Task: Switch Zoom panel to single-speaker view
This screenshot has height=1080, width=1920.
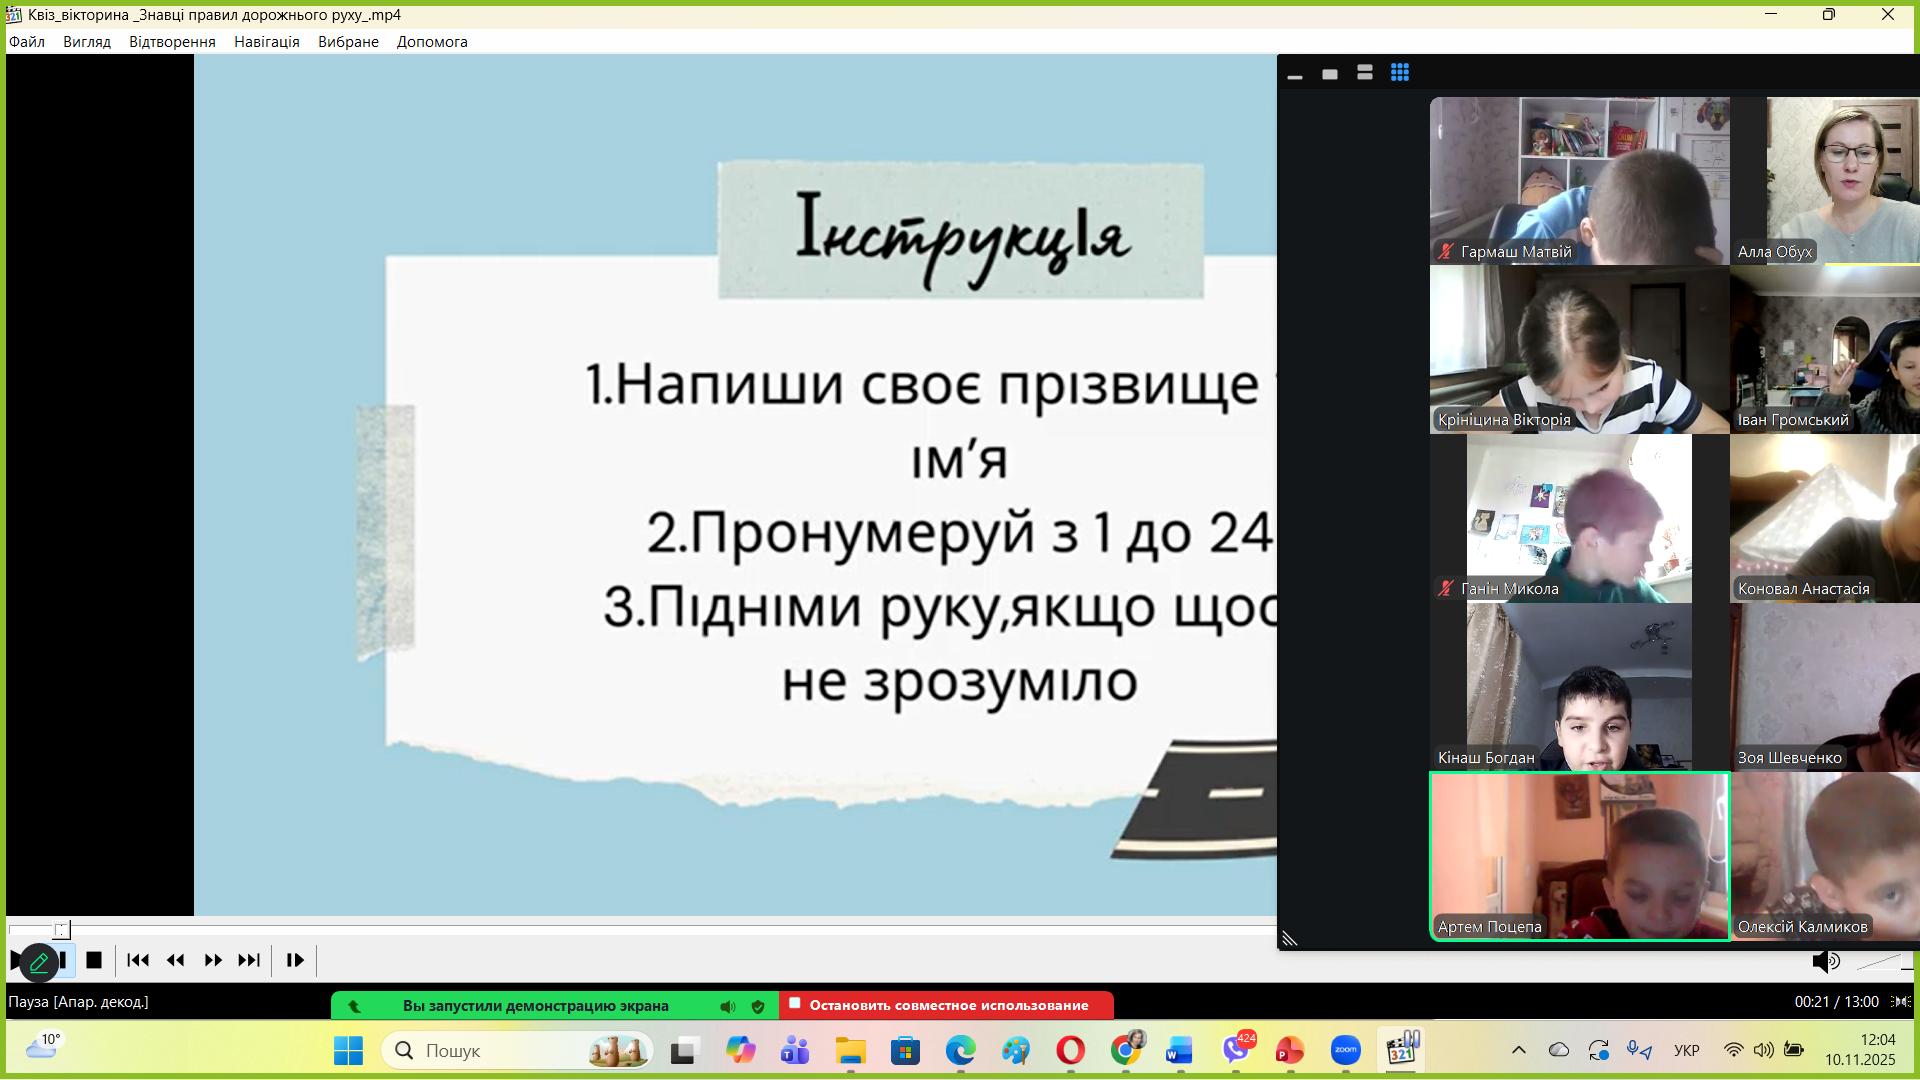Action: 1330,74
